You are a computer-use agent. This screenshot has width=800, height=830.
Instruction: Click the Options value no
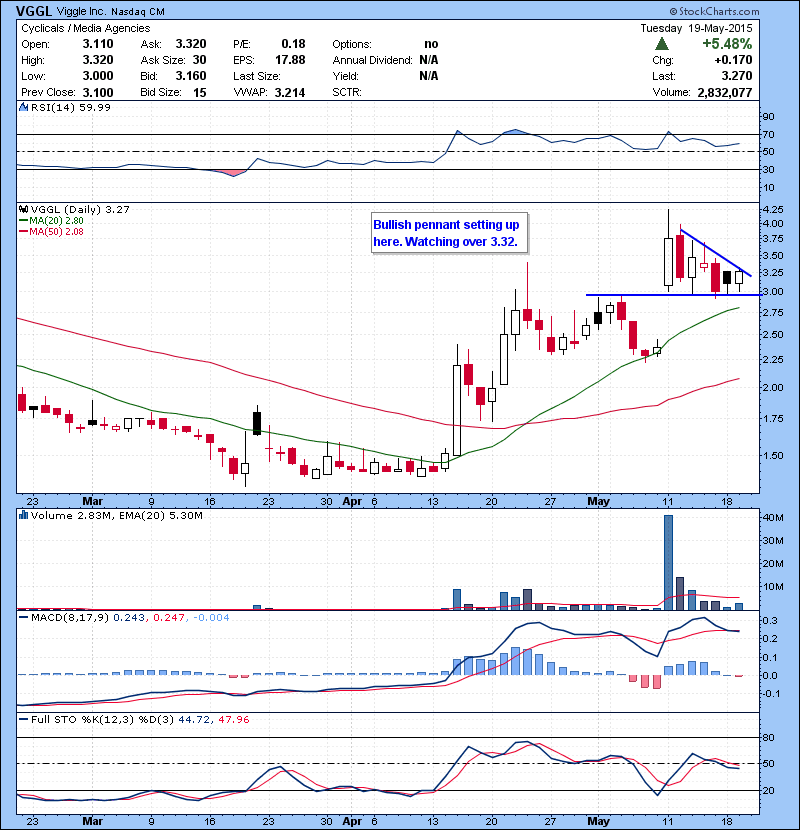click(431, 44)
